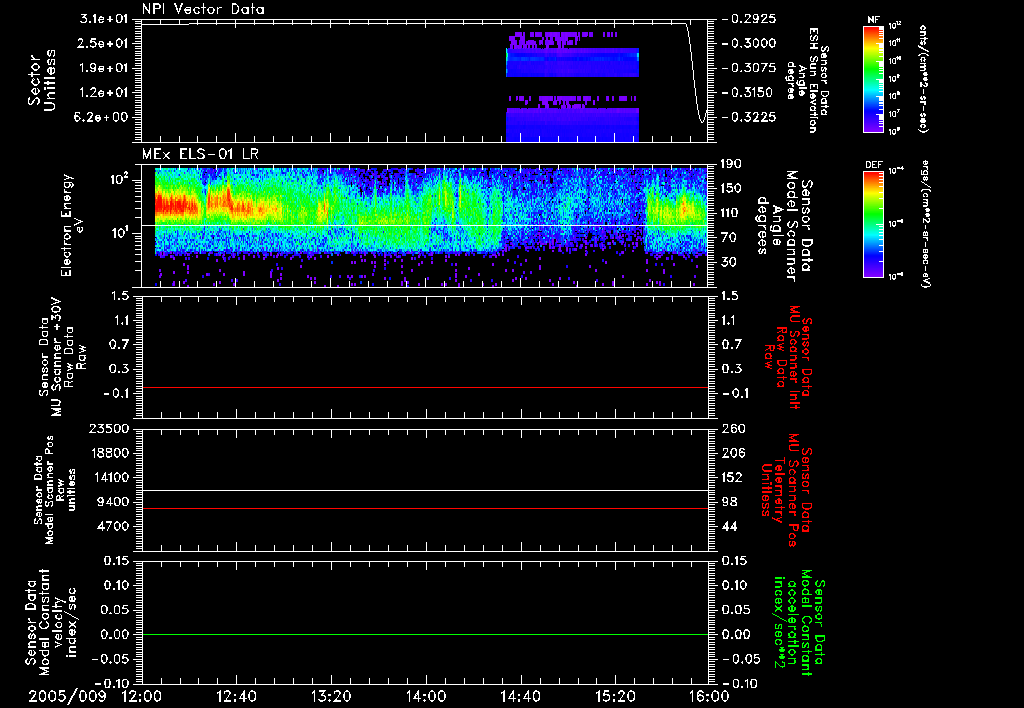This screenshot has height=708, width=1024.
Task: Click the red line in Scanner Pos plot
Action: [425, 508]
